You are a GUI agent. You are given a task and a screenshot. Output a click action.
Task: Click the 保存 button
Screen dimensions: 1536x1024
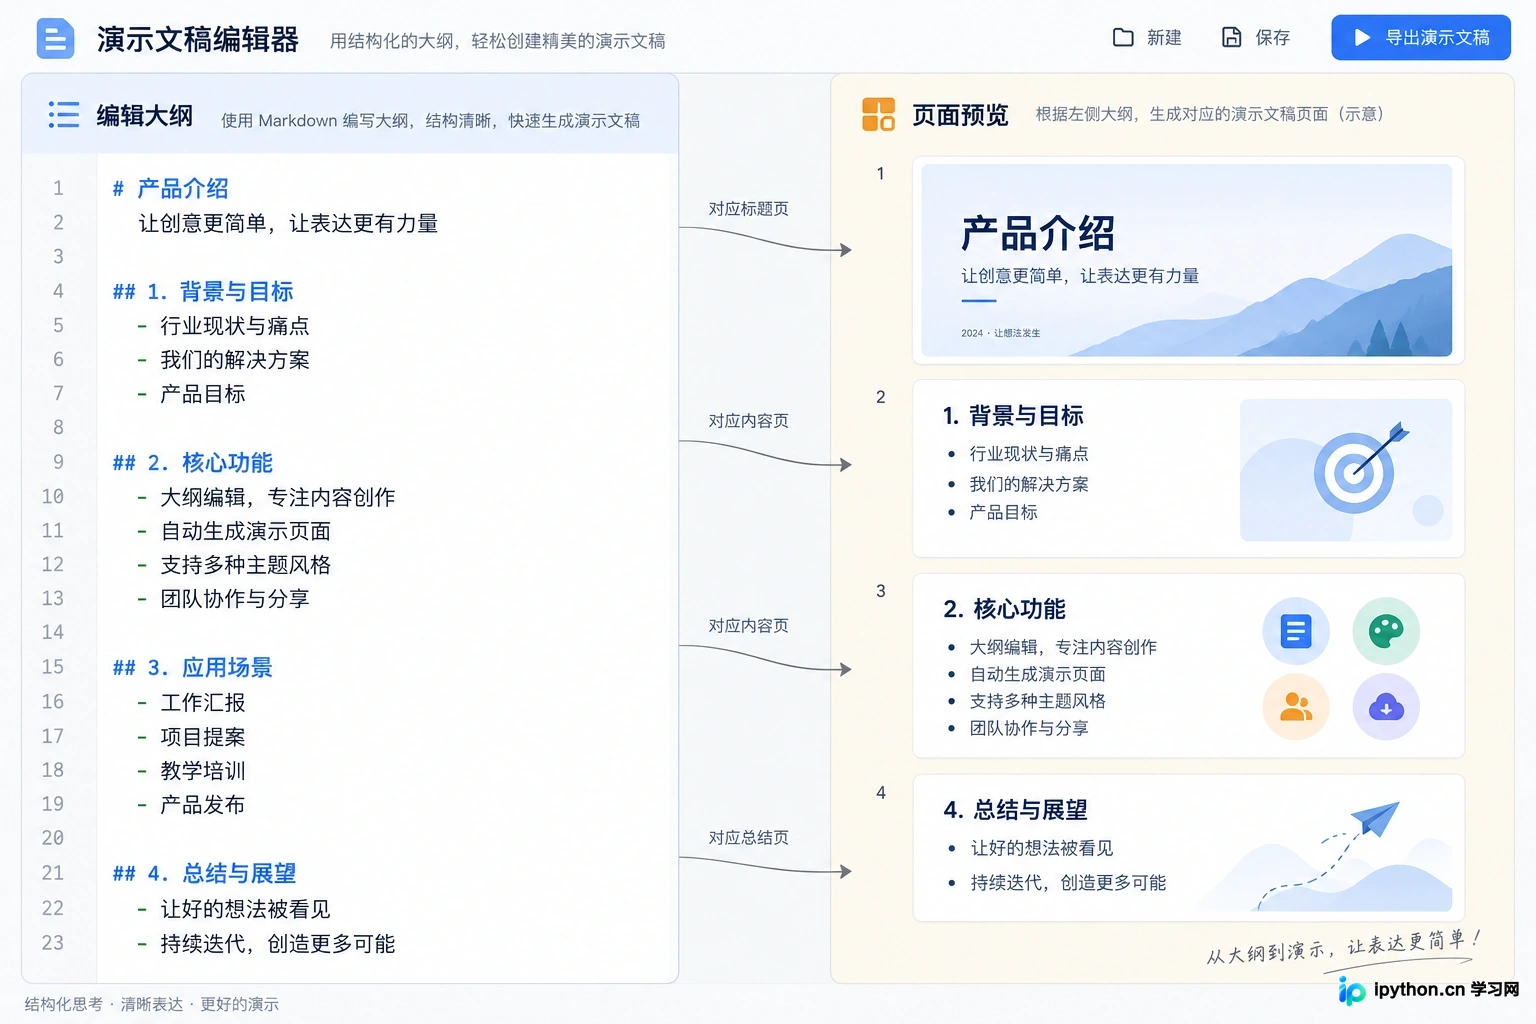[1256, 37]
